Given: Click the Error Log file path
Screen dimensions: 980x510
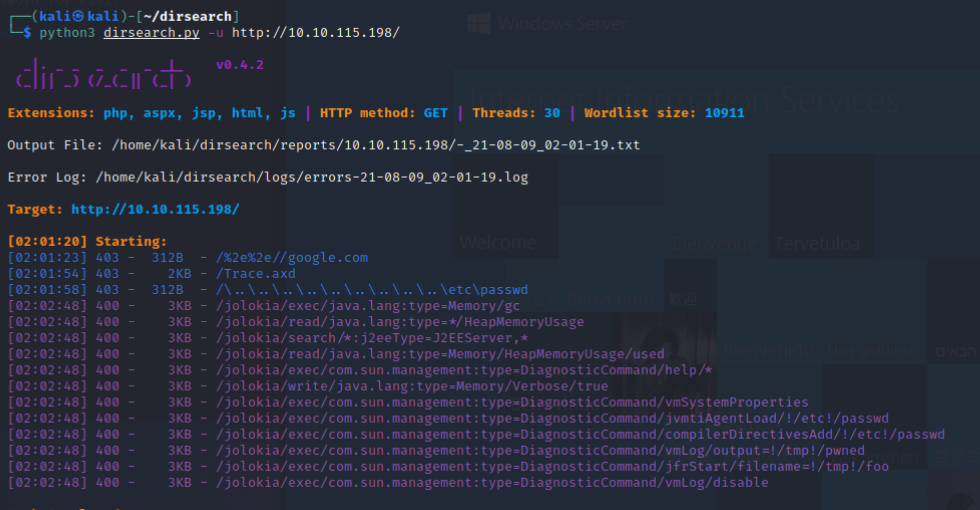Looking at the screenshot, I should point(312,177).
